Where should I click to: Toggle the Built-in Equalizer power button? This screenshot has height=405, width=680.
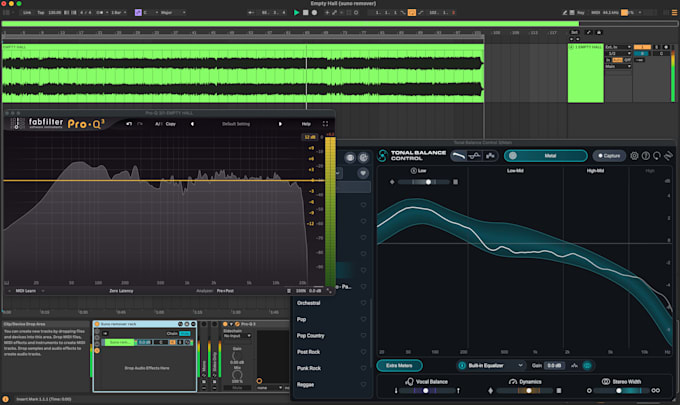coord(462,366)
